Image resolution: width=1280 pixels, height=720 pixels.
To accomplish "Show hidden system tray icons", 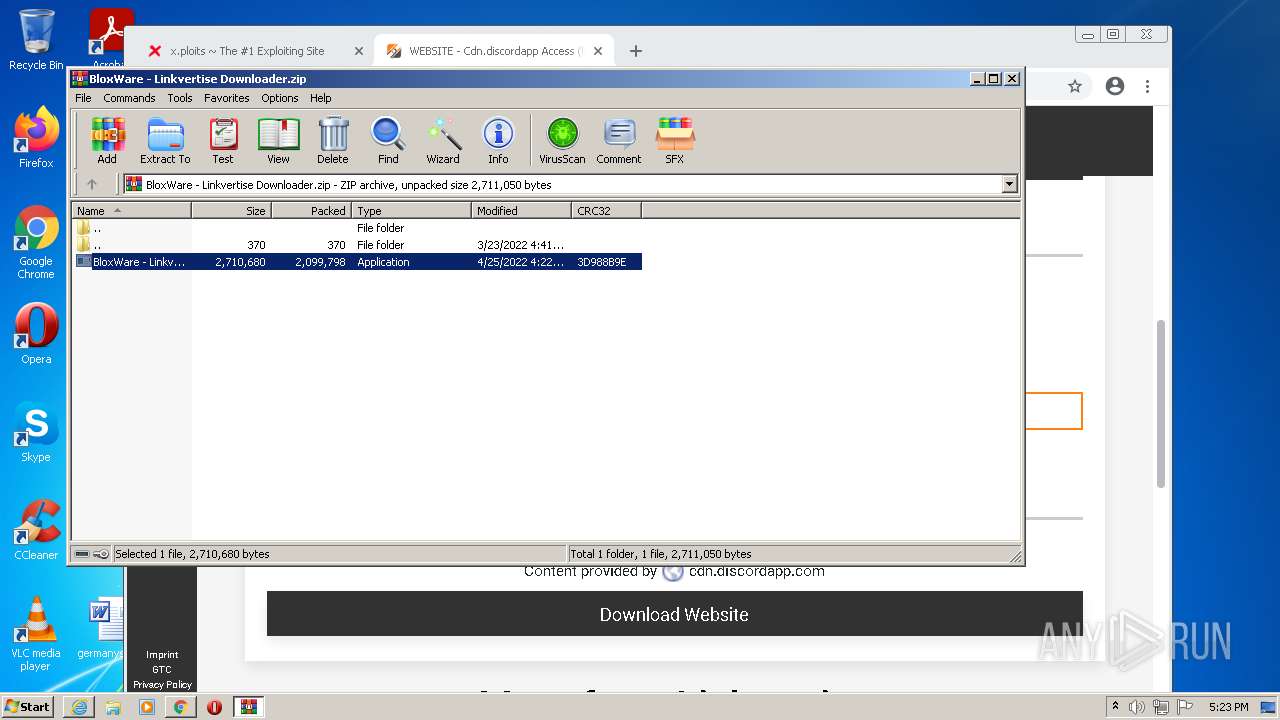I will coord(1115,707).
